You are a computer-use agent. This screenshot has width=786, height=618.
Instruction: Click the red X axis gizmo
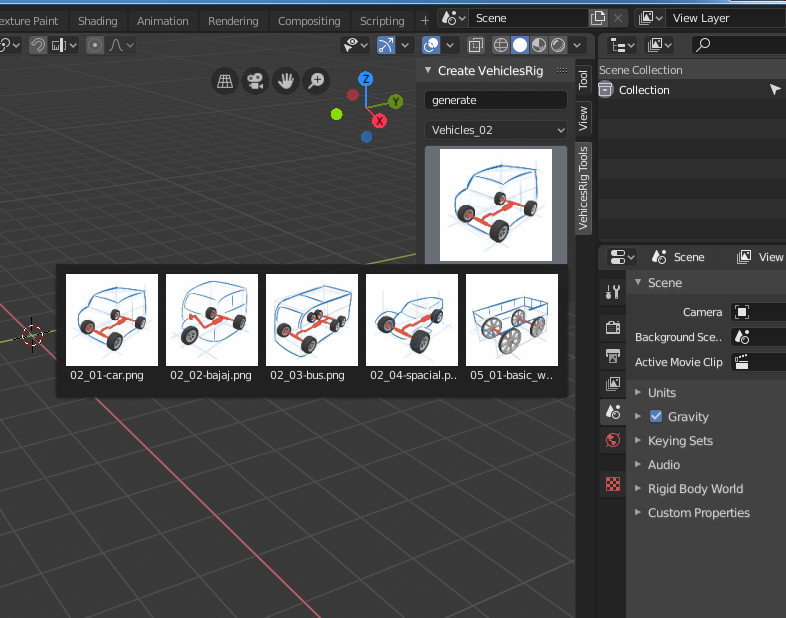coord(379,121)
